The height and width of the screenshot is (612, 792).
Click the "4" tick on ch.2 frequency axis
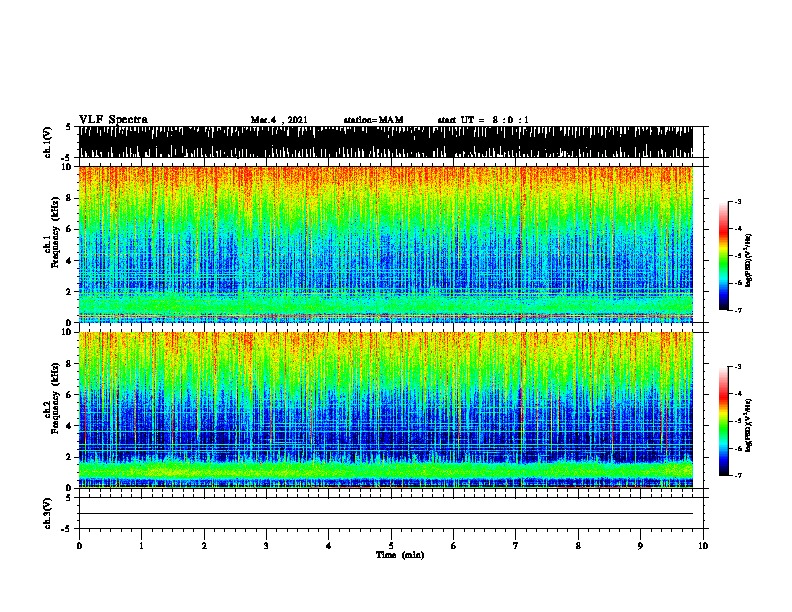point(71,426)
